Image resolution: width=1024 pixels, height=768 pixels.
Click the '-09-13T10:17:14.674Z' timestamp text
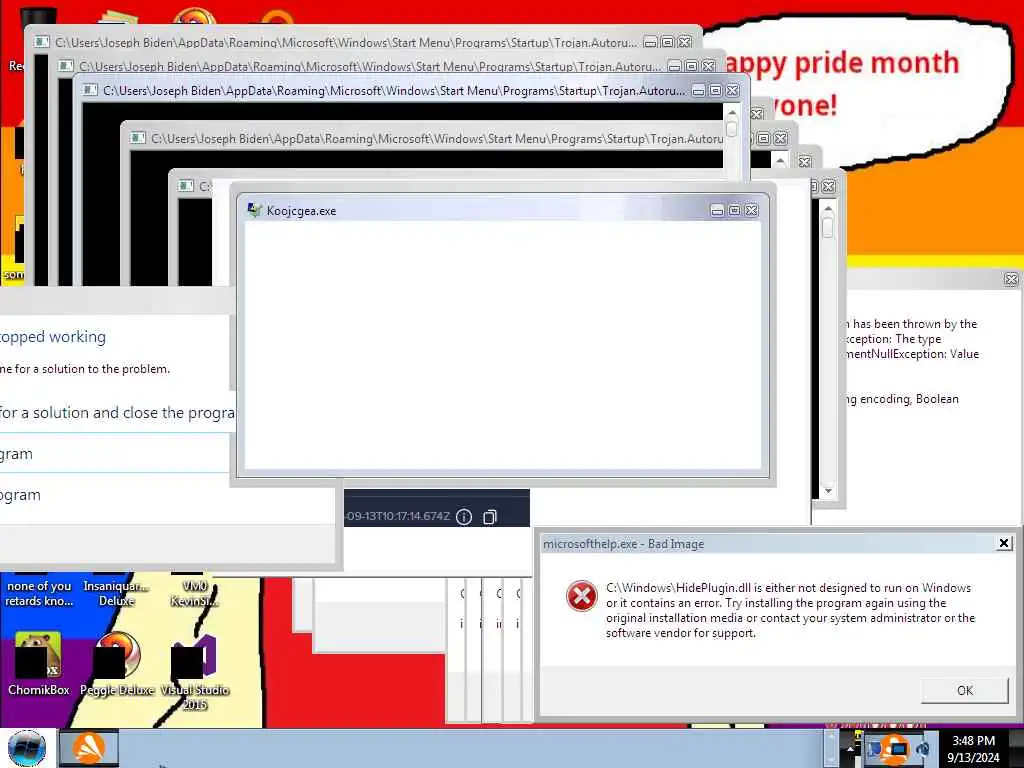point(397,516)
